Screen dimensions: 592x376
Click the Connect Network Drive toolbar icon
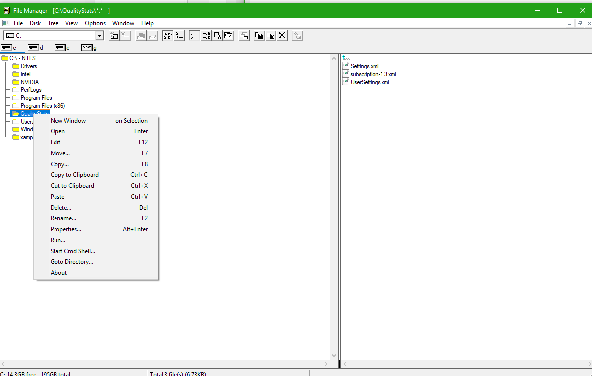tap(114, 36)
